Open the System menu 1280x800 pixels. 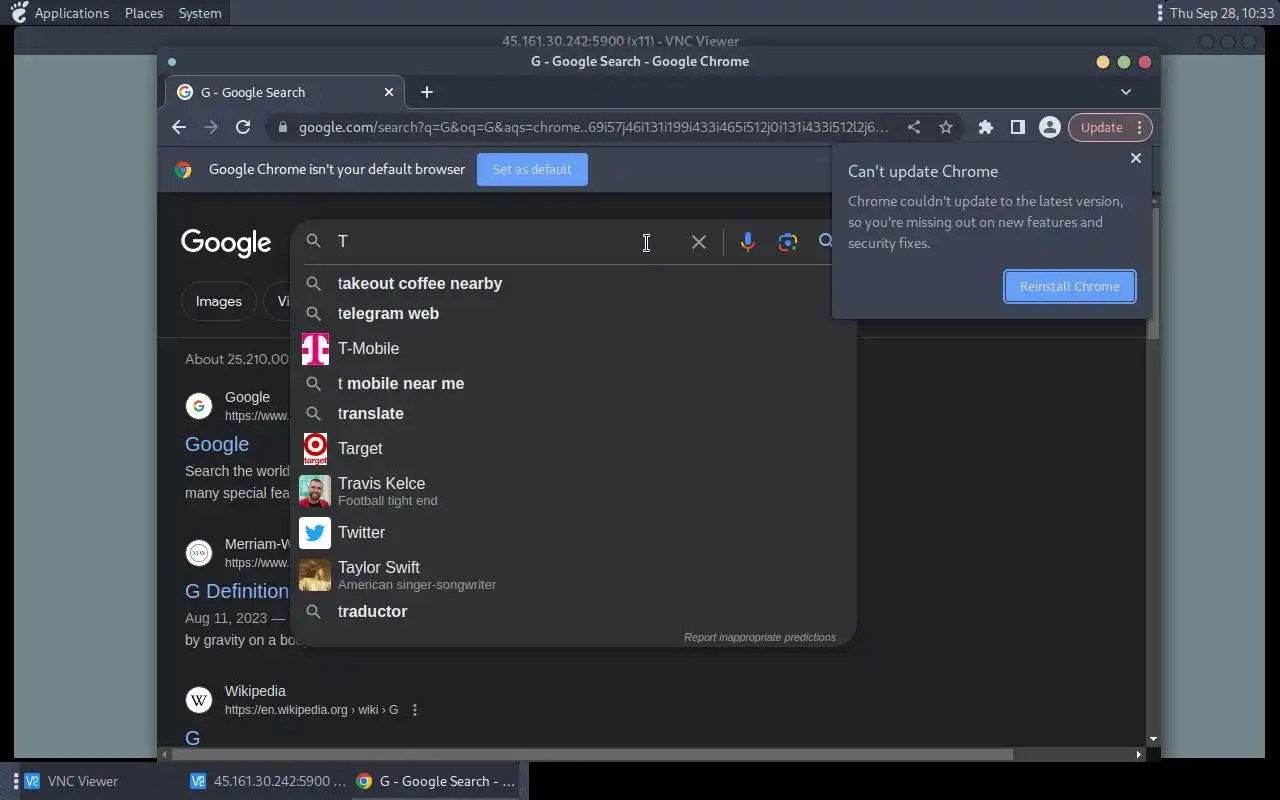(200, 13)
